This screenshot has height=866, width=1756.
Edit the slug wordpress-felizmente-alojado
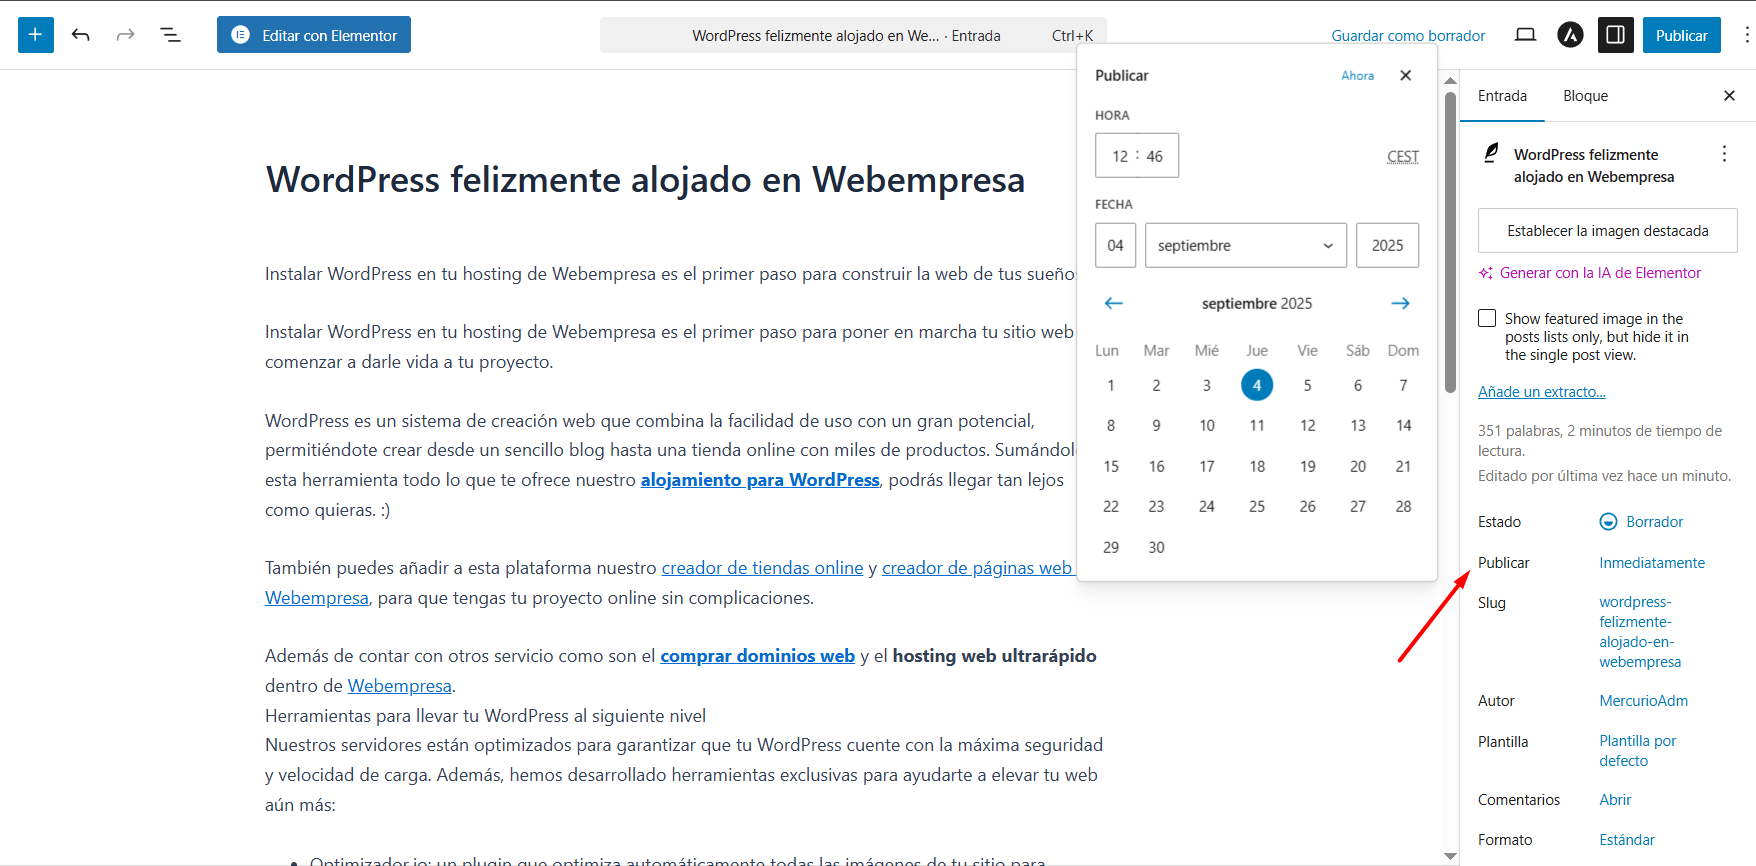point(1640,632)
